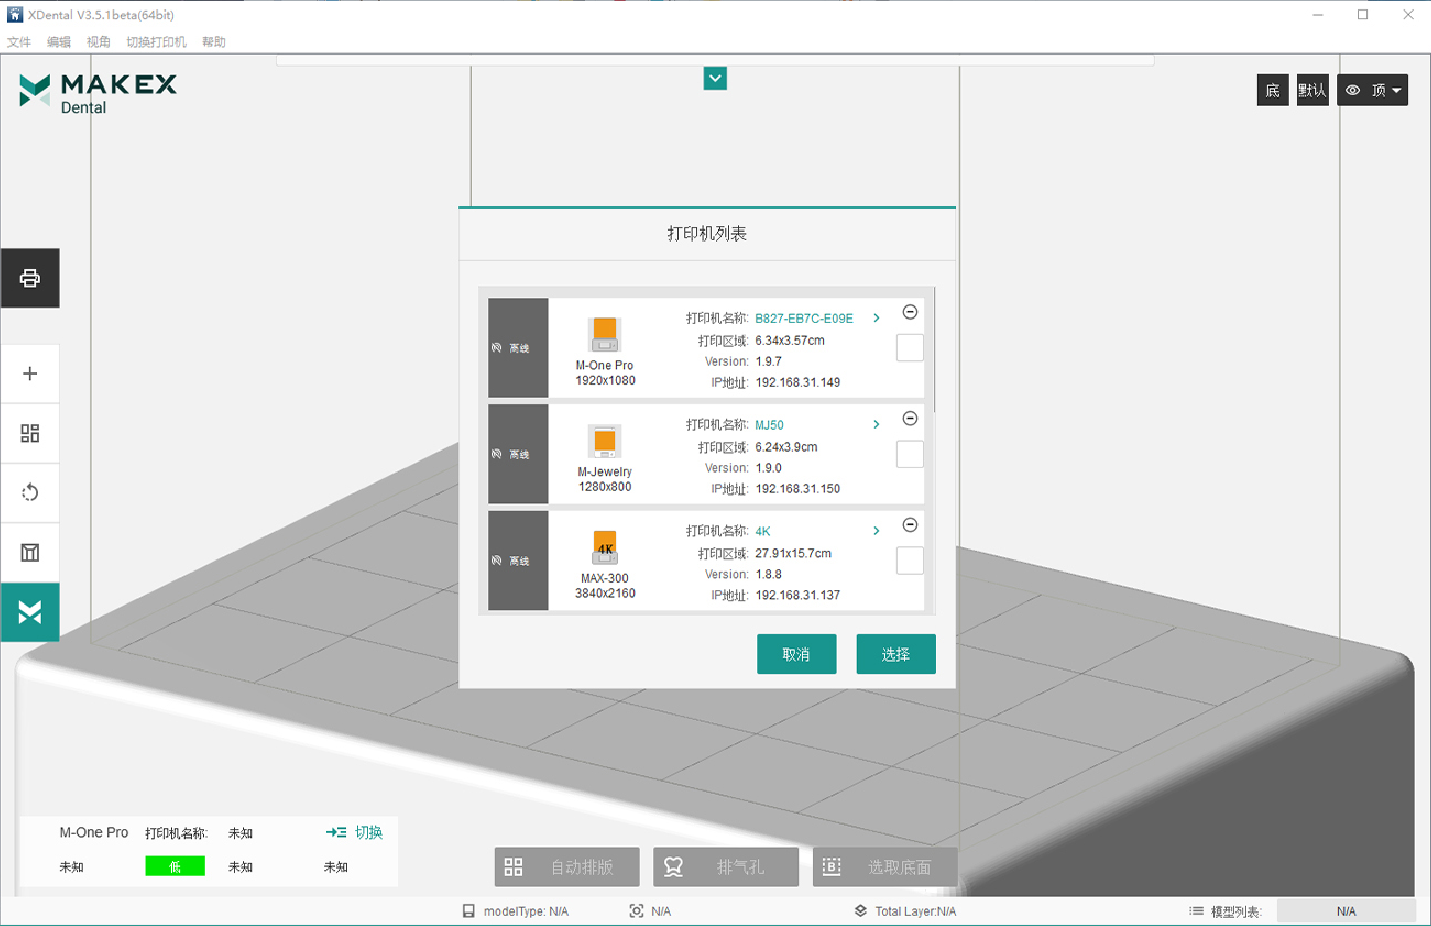The width and height of the screenshot is (1431, 926).
Task: Tick checkbox for the 4K printer
Action: point(910,561)
